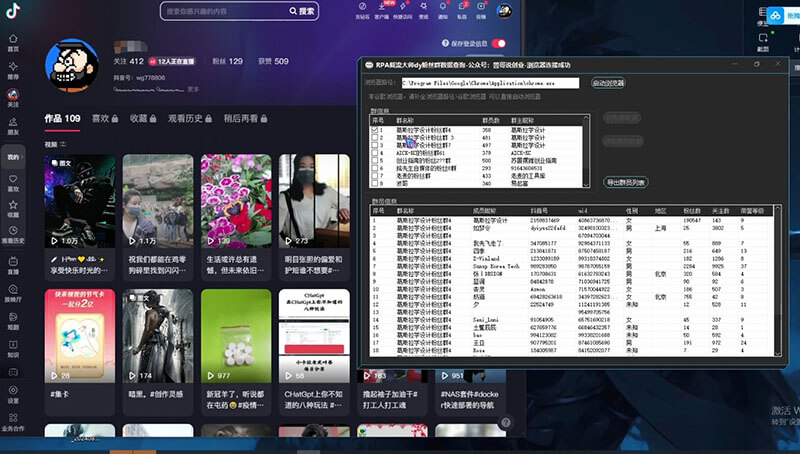Click the Douyin search input field
The width and height of the screenshot is (800, 454).
coord(224,11)
